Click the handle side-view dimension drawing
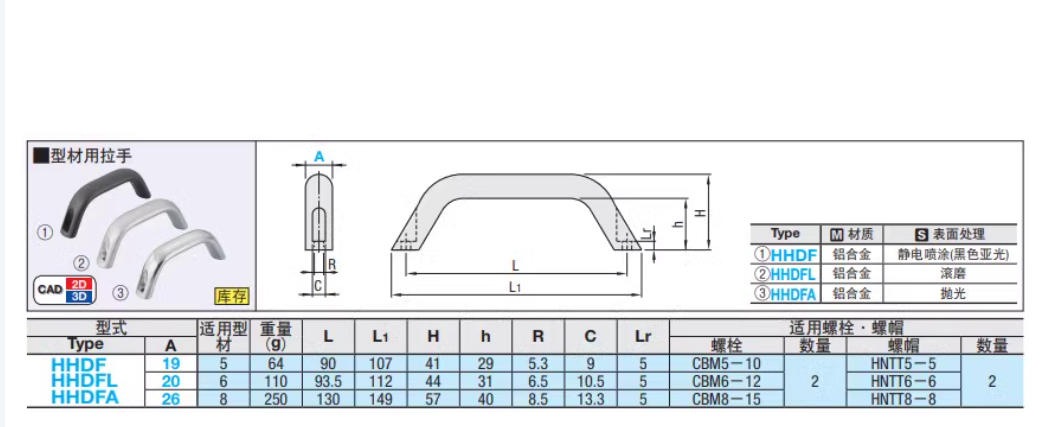This screenshot has height=427, width=1056. coord(319,225)
